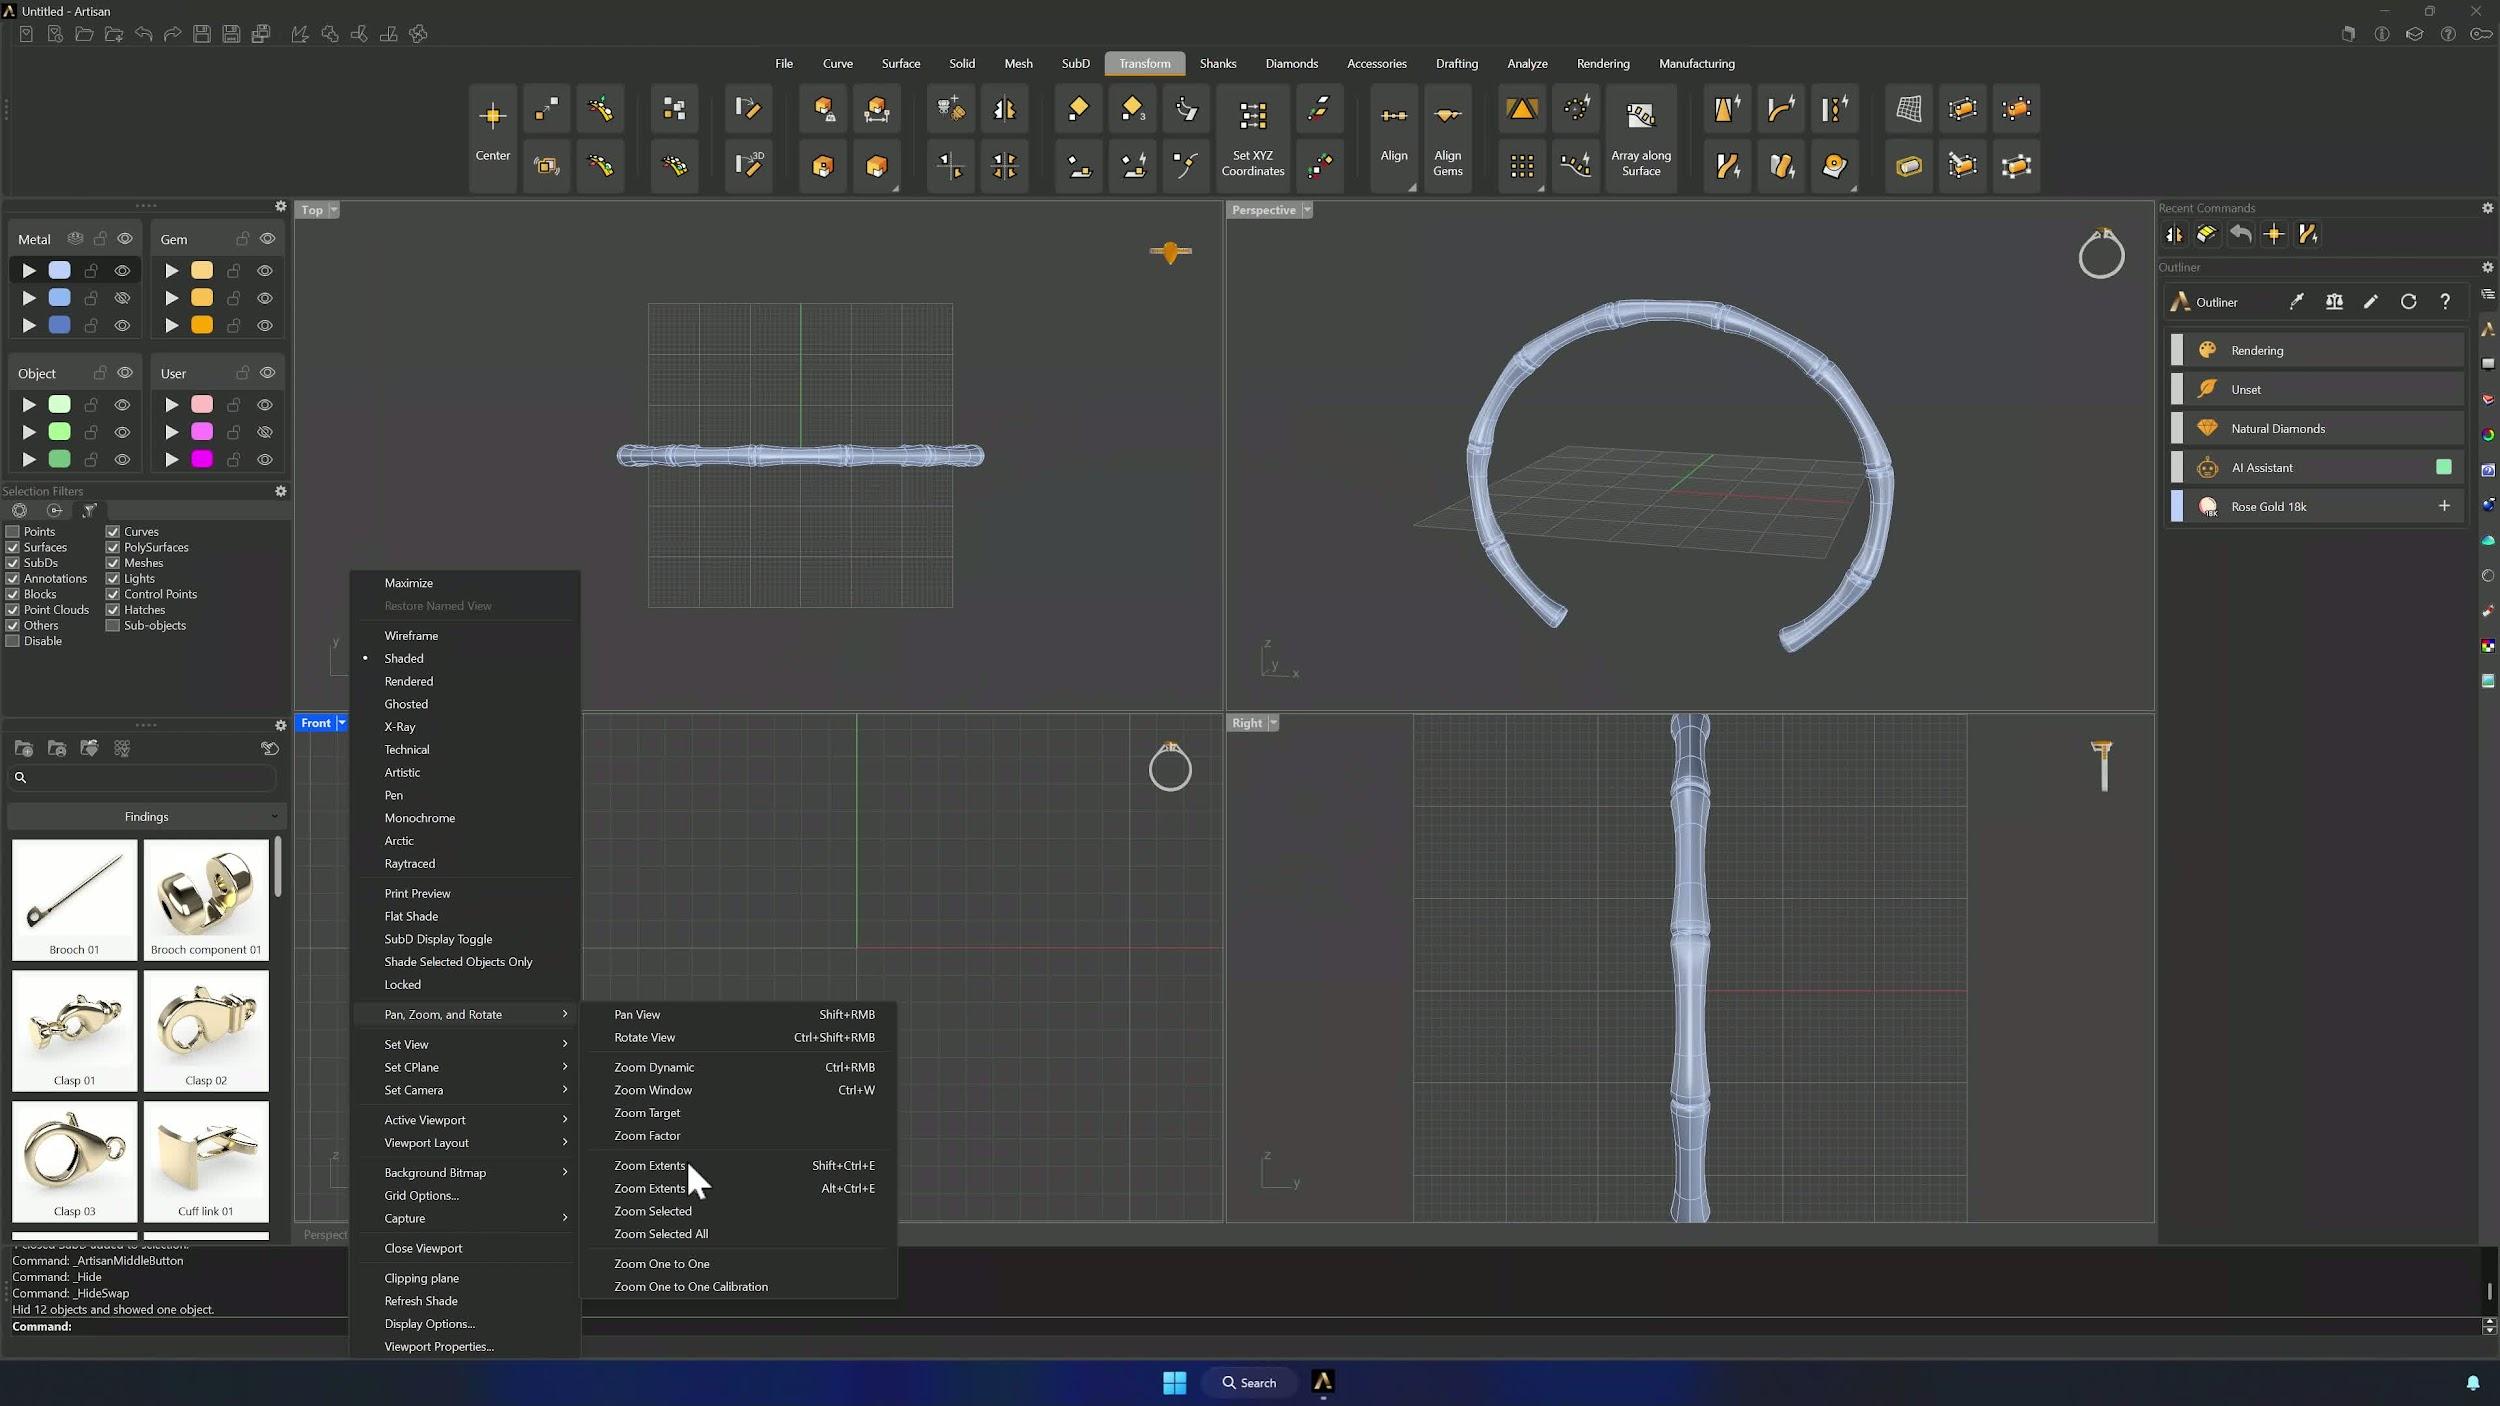This screenshot has width=2500, height=1406.
Task: Select the Natural Diamonds row in Outliner
Action: click(2316, 428)
